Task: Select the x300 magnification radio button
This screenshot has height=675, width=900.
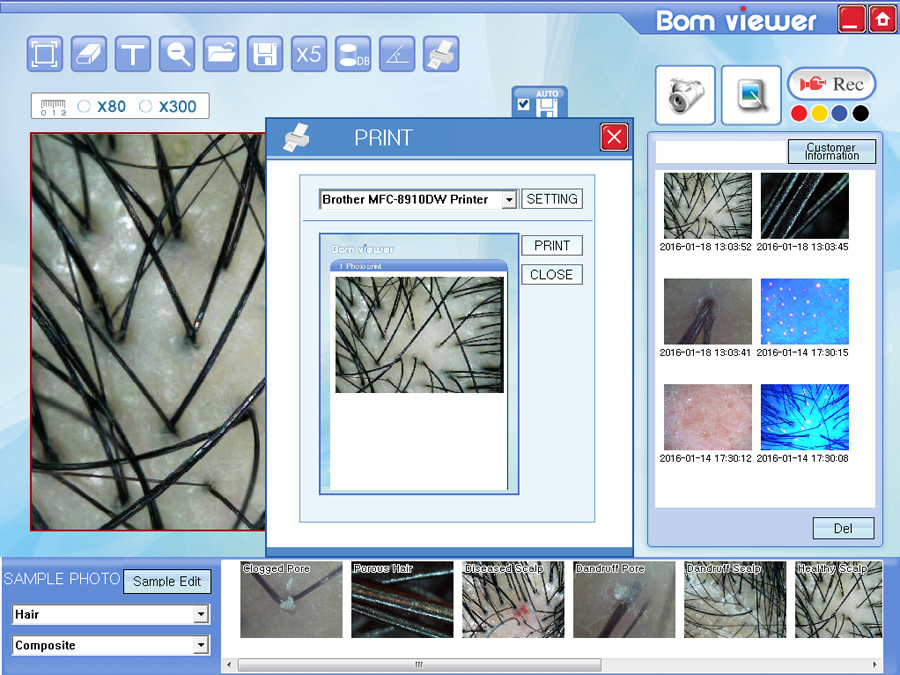Action: coord(146,106)
